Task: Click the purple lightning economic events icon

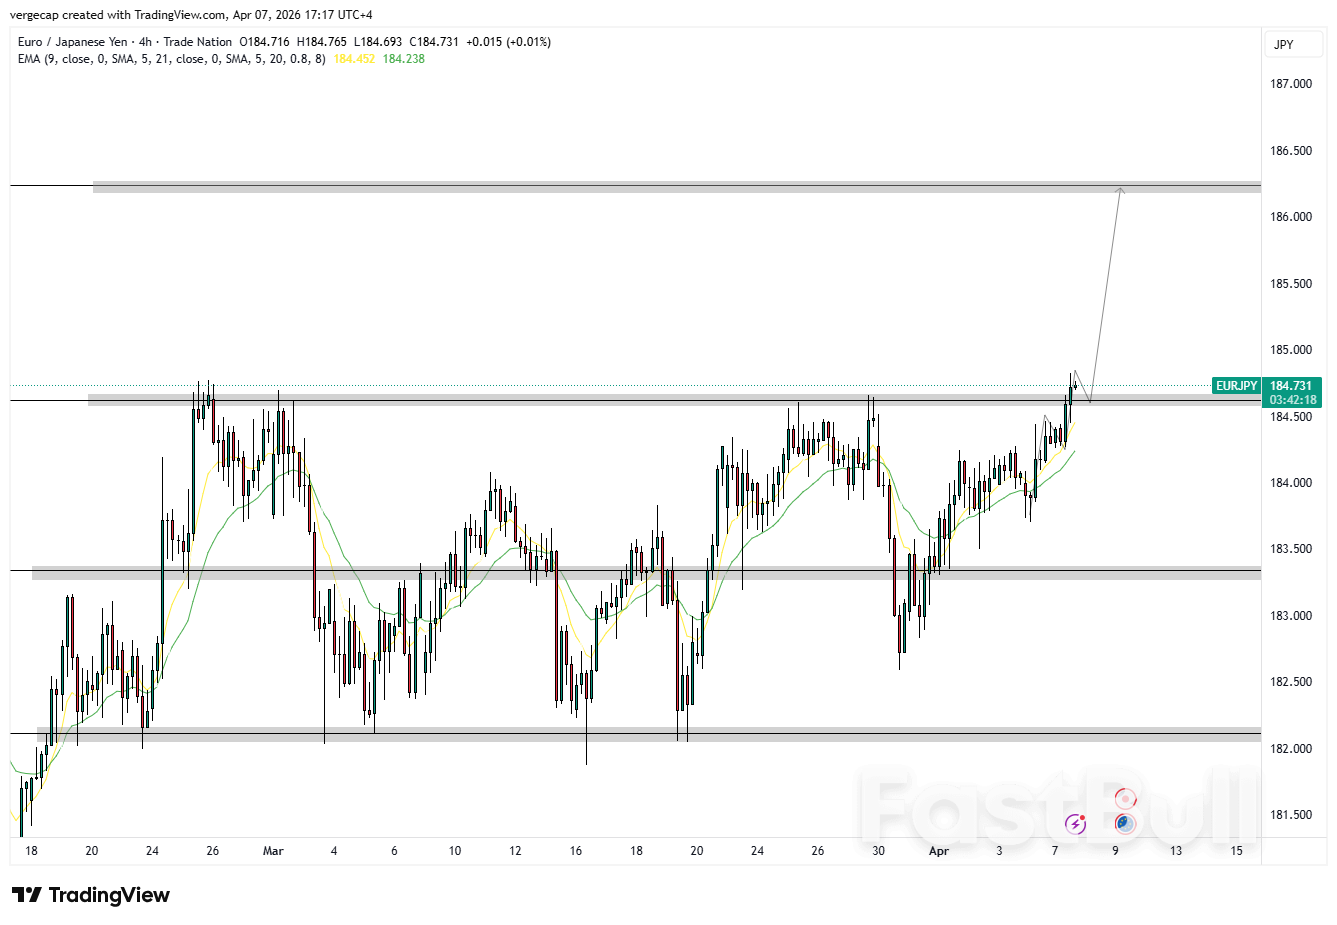Action: [1075, 823]
